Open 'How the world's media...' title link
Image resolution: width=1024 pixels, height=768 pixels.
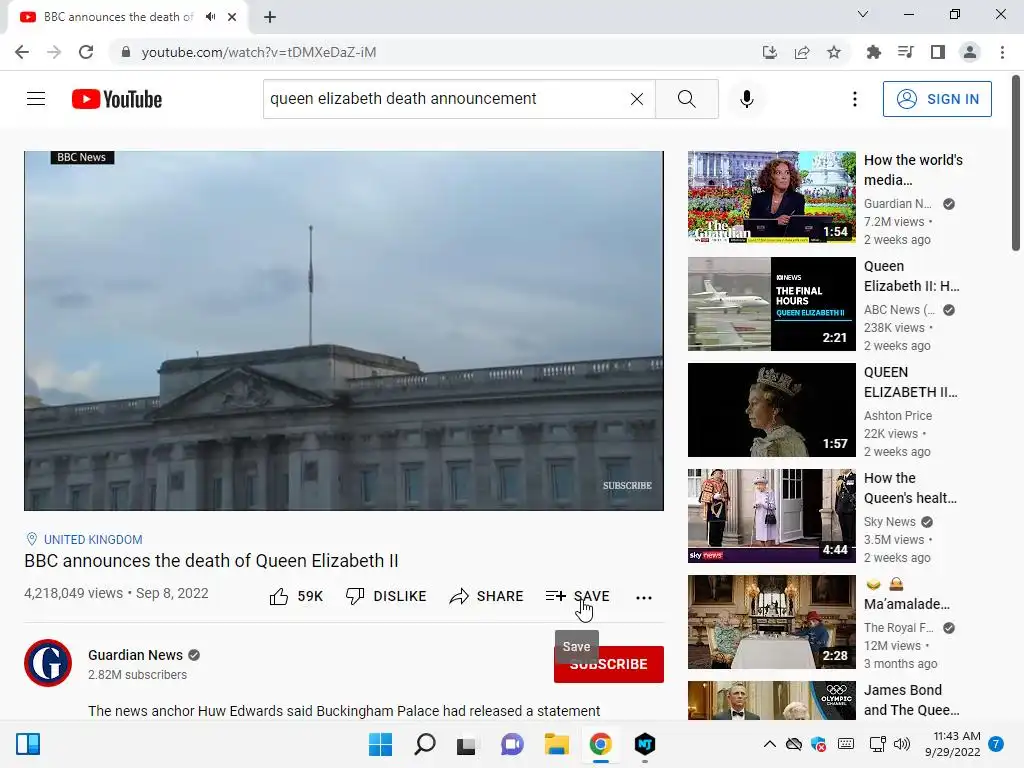click(913, 170)
